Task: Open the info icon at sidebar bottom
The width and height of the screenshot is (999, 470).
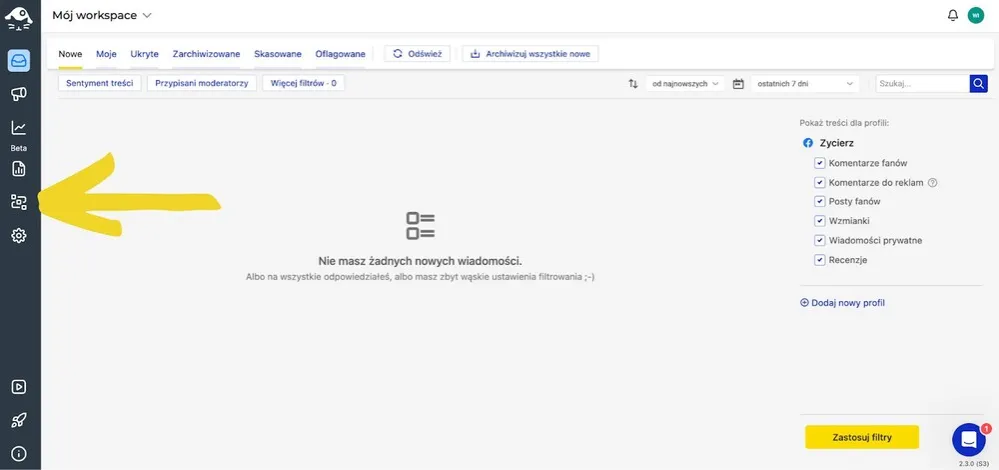Action: pos(18,453)
